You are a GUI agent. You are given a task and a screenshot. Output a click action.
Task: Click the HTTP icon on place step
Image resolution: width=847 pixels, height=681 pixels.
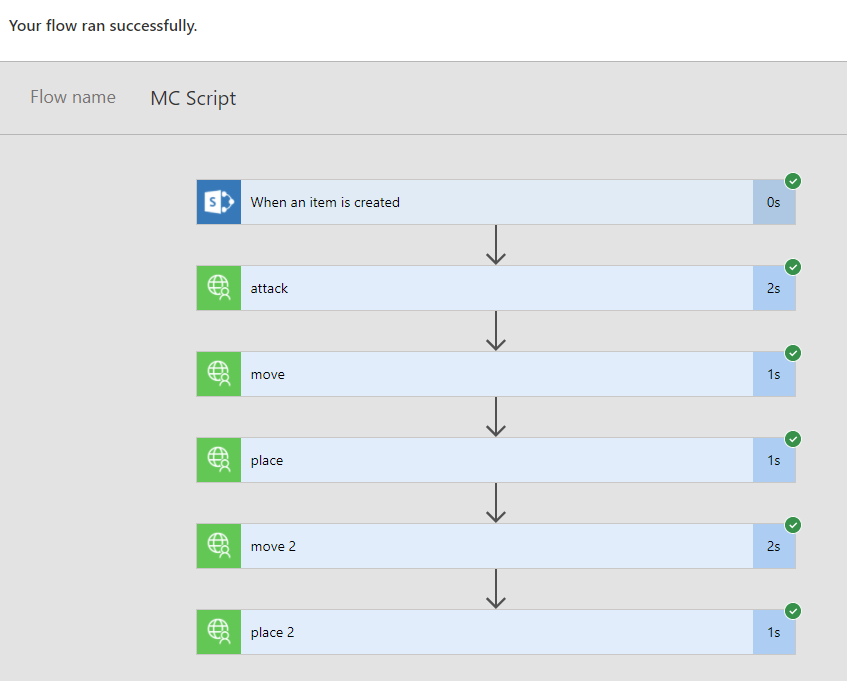tap(218, 460)
